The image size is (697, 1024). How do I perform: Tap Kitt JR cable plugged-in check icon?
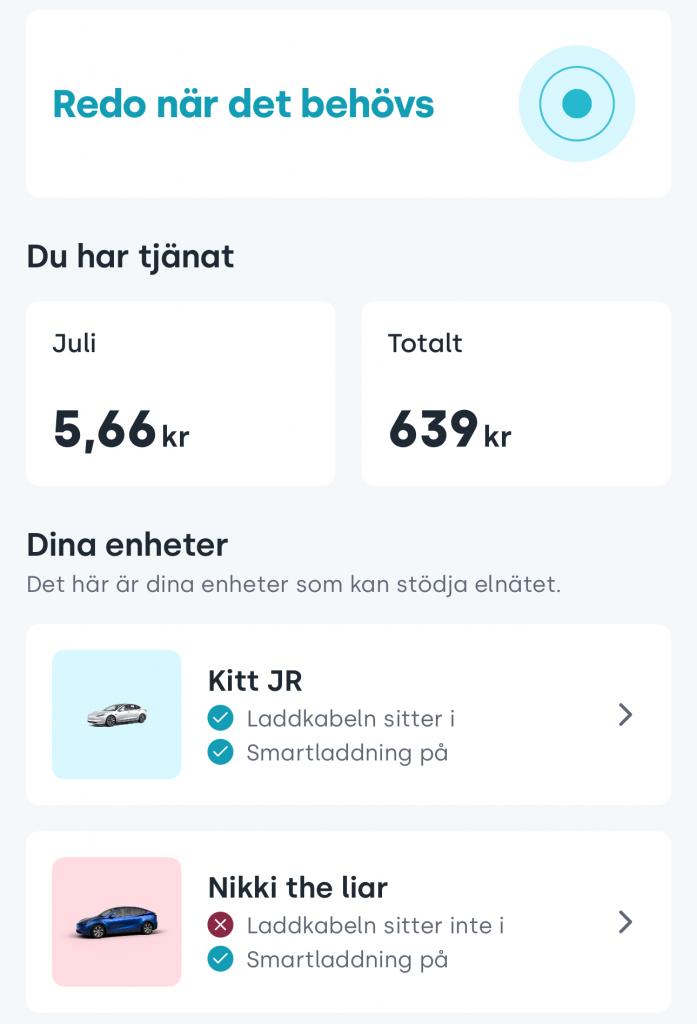(x=220, y=718)
